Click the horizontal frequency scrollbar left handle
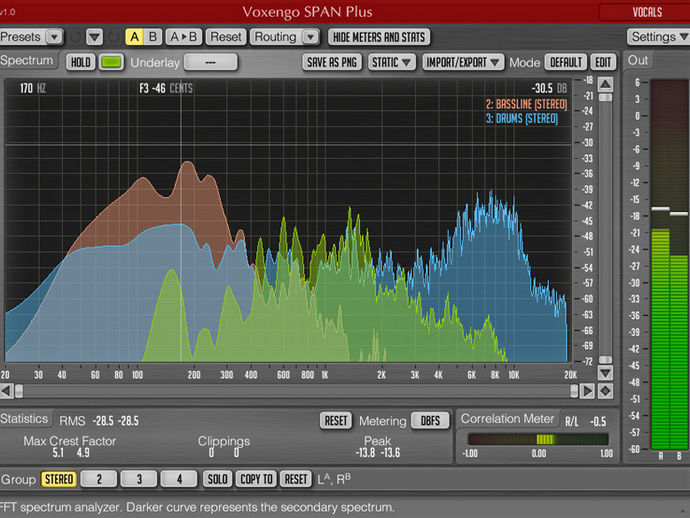Image resolution: width=690 pixels, height=518 pixels. click(19, 391)
